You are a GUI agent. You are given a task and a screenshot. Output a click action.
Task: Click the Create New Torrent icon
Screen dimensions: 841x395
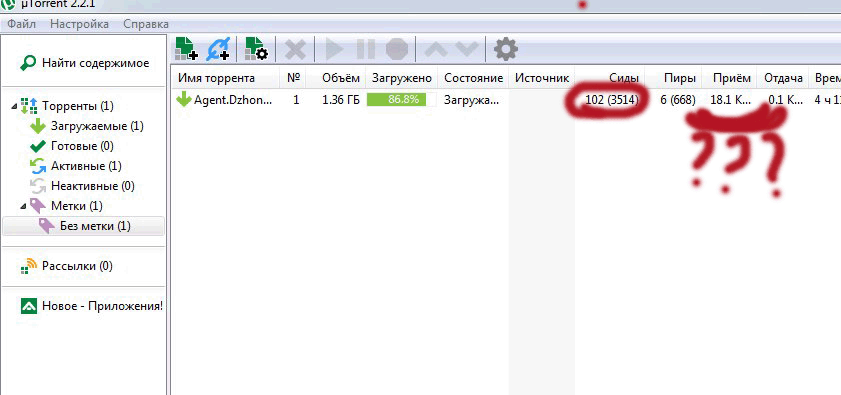point(256,49)
